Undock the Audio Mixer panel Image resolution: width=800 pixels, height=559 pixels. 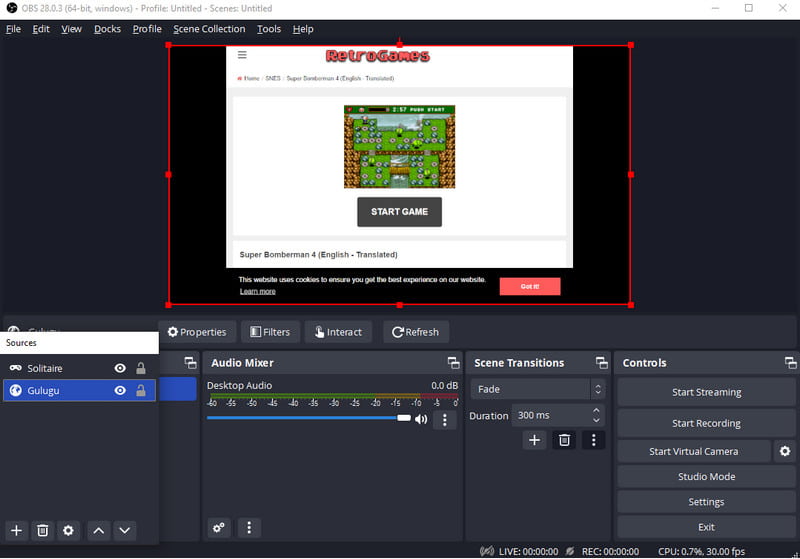[x=453, y=363]
